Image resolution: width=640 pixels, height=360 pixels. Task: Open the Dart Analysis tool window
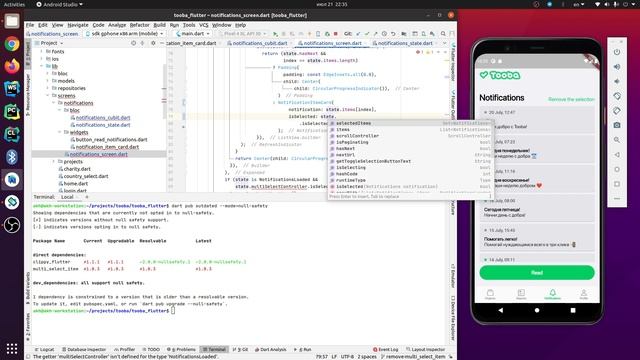270,350
